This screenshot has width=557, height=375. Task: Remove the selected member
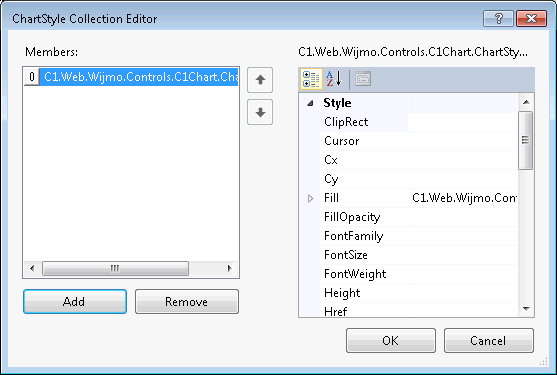(187, 301)
